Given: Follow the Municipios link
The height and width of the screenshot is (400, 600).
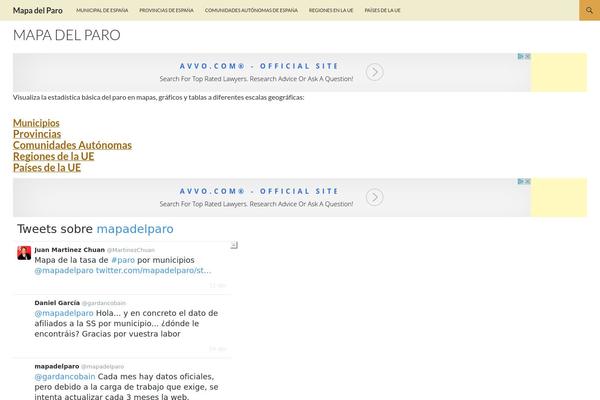Looking at the screenshot, I should (x=36, y=123).
